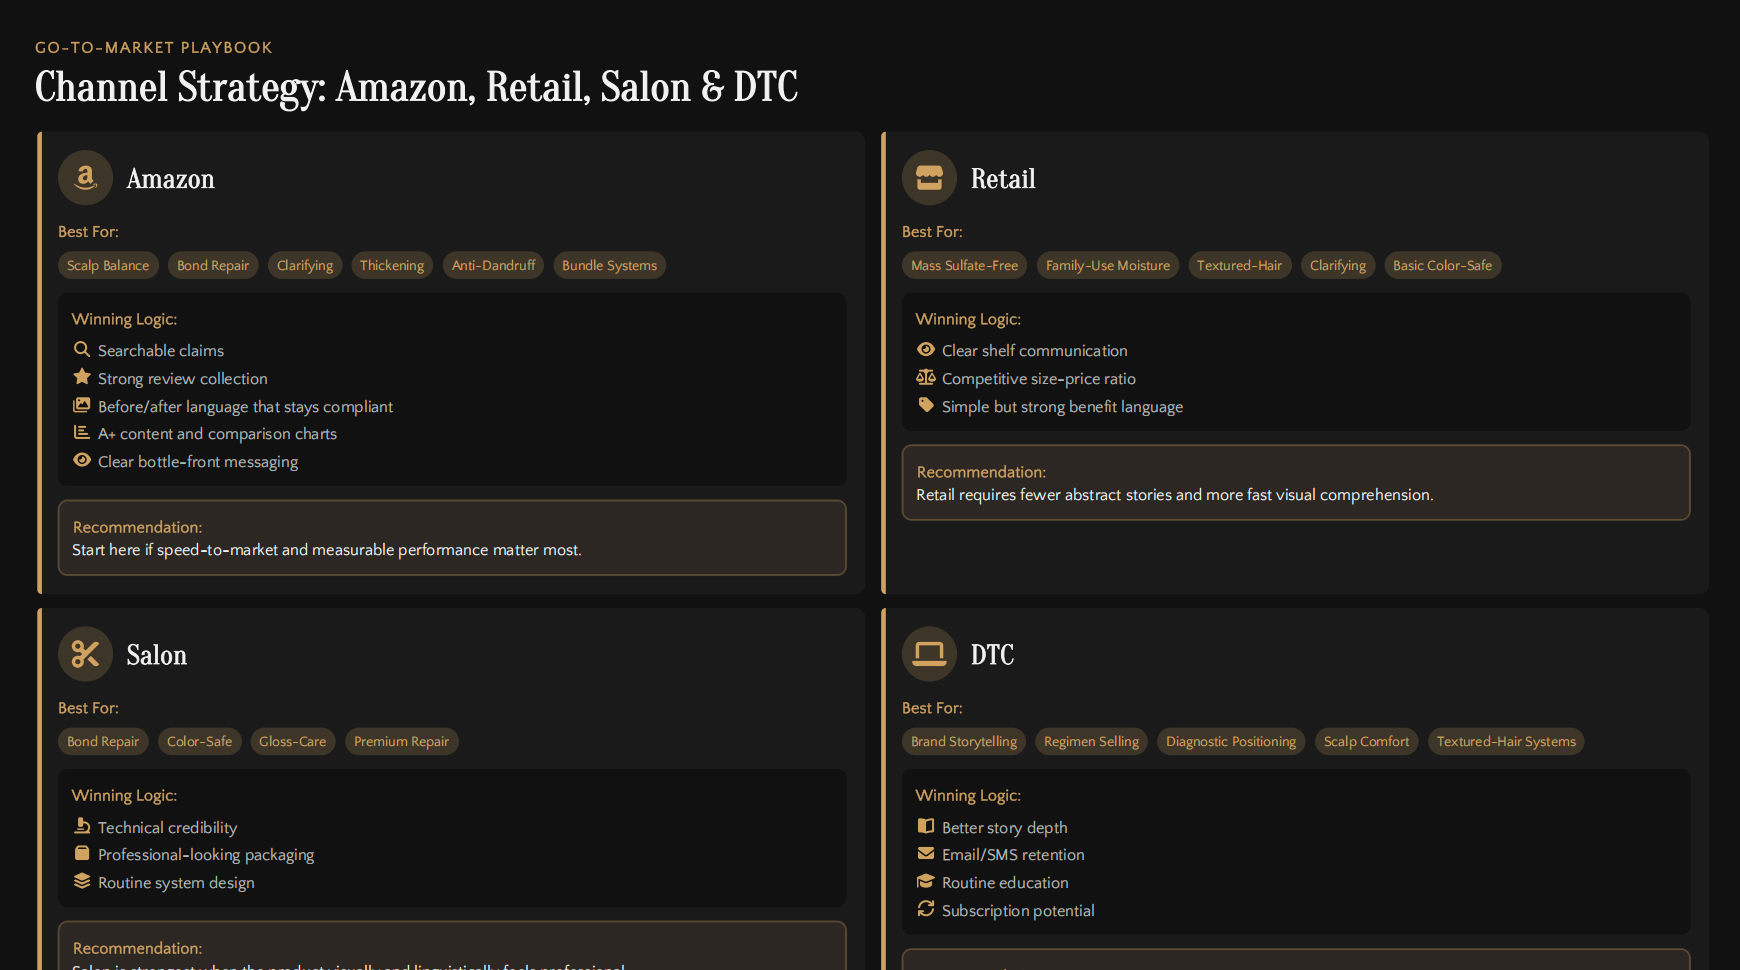Collapse the Retail Winning Logic box
The height and width of the screenshot is (970, 1740).
(968, 318)
